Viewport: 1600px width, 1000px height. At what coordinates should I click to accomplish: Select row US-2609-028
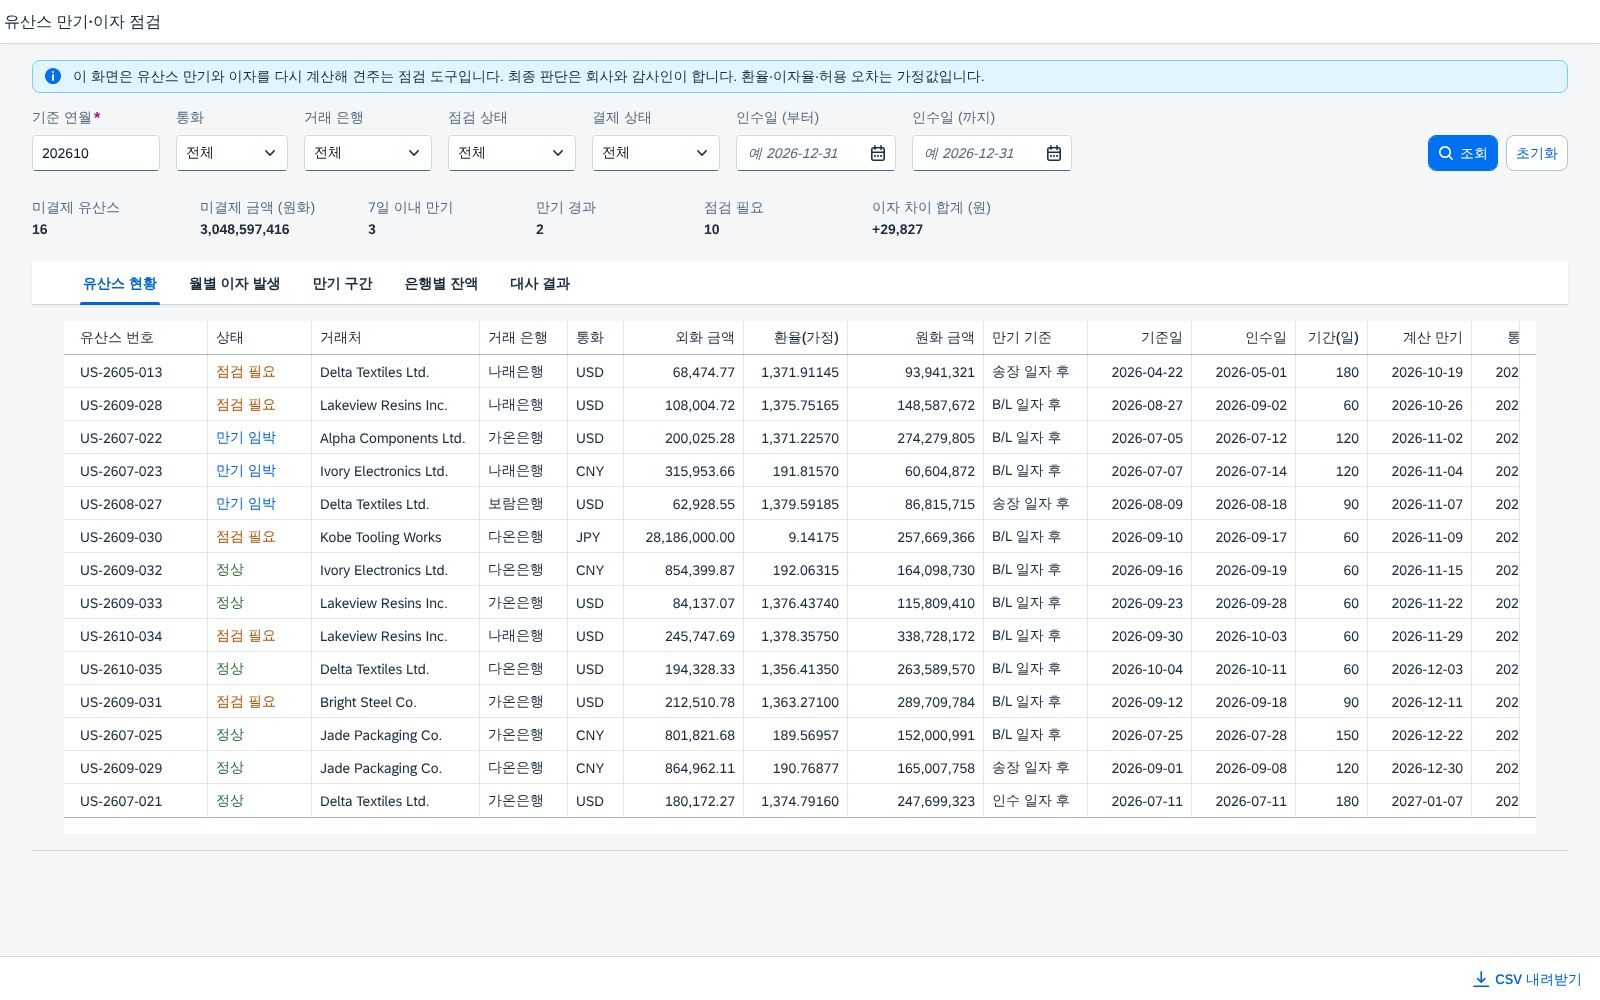click(x=792, y=405)
